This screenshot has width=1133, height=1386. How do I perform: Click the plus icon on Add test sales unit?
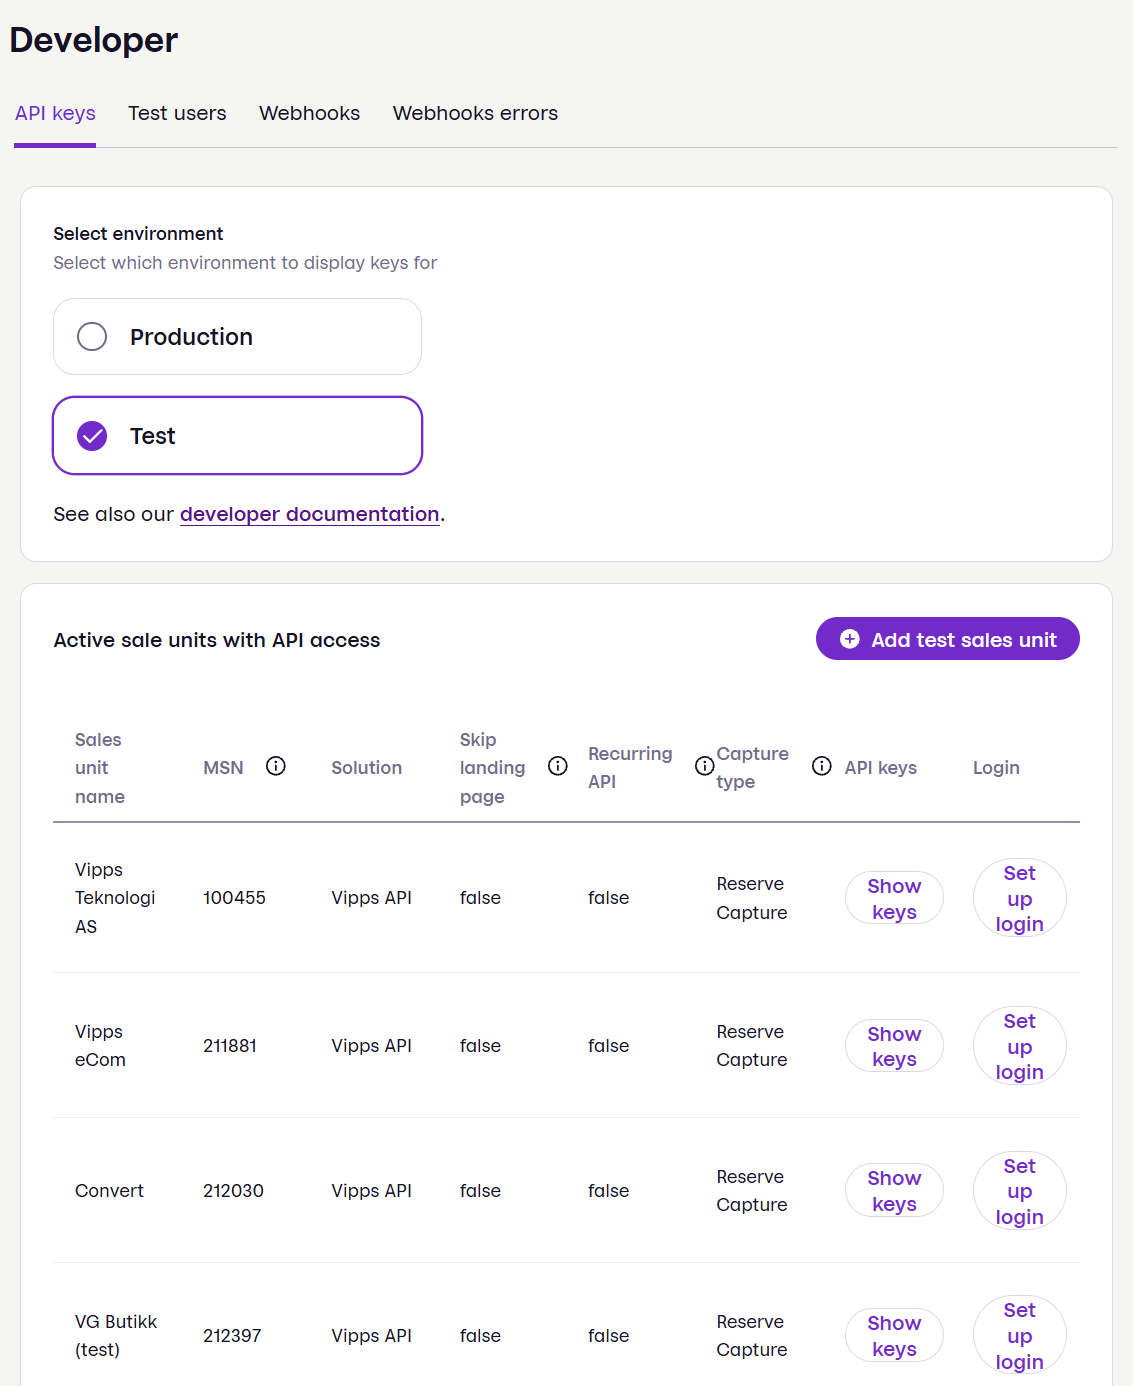pyautogui.click(x=849, y=638)
